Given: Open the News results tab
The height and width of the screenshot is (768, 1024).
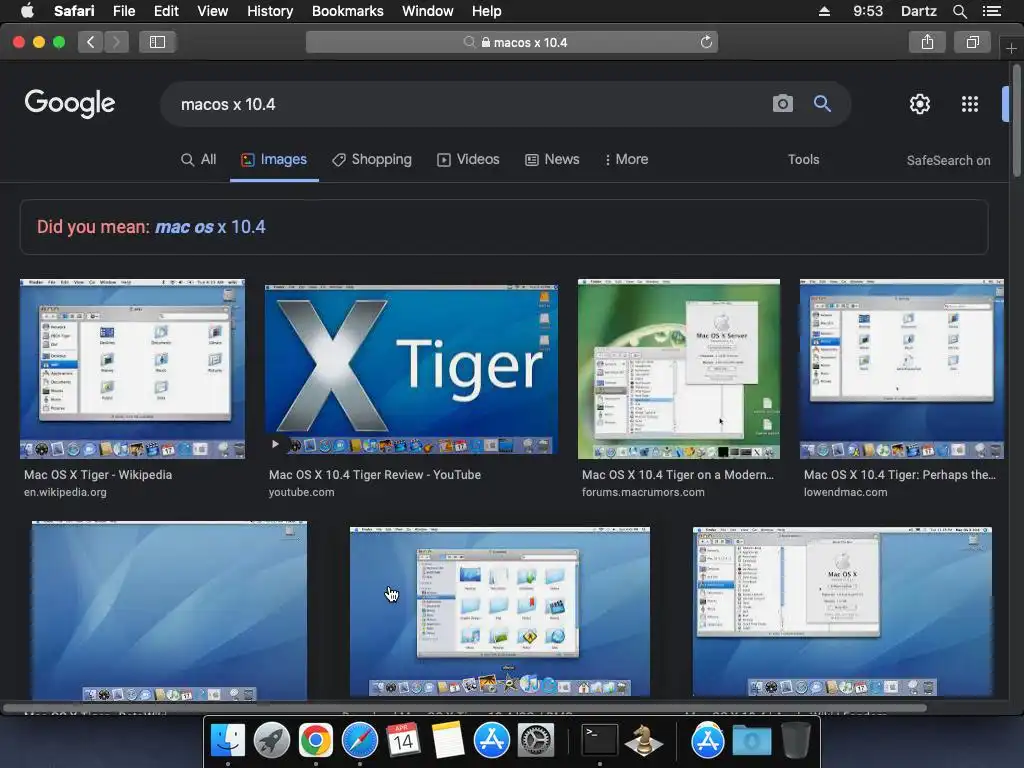Looking at the screenshot, I should point(552,159).
